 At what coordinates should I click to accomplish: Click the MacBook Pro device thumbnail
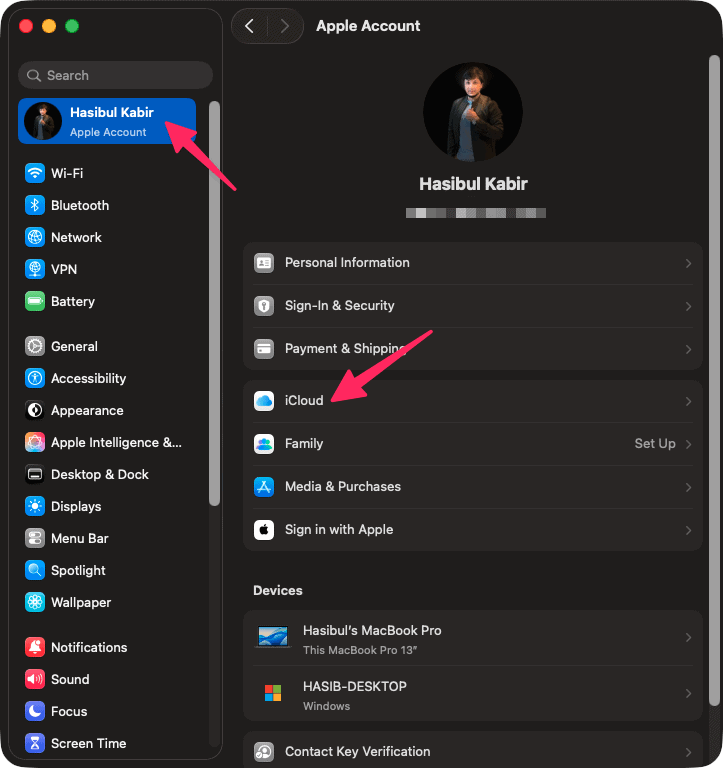tap(273, 637)
